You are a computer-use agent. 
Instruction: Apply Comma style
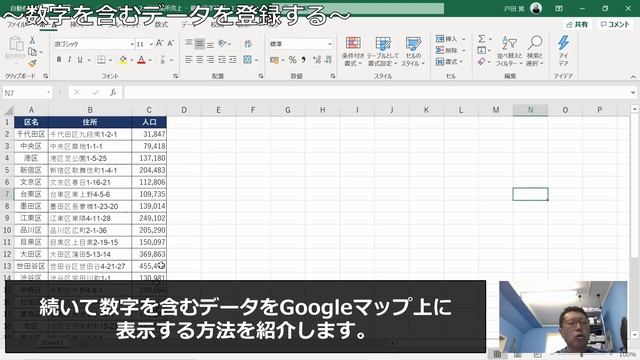[x=303, y=60]
